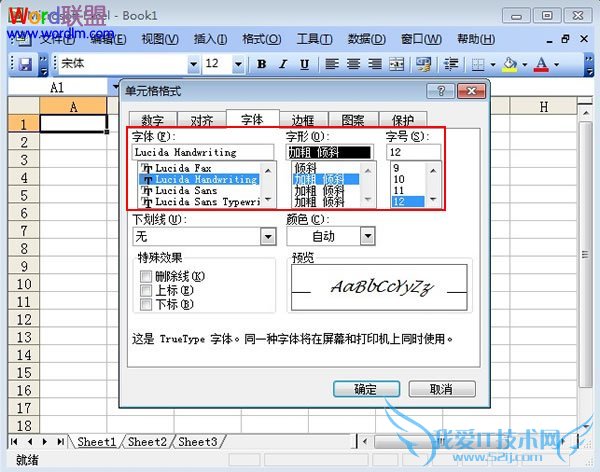Select Lucida Fax in font list
The image size is (600, 472).
(x=199, y=168)
